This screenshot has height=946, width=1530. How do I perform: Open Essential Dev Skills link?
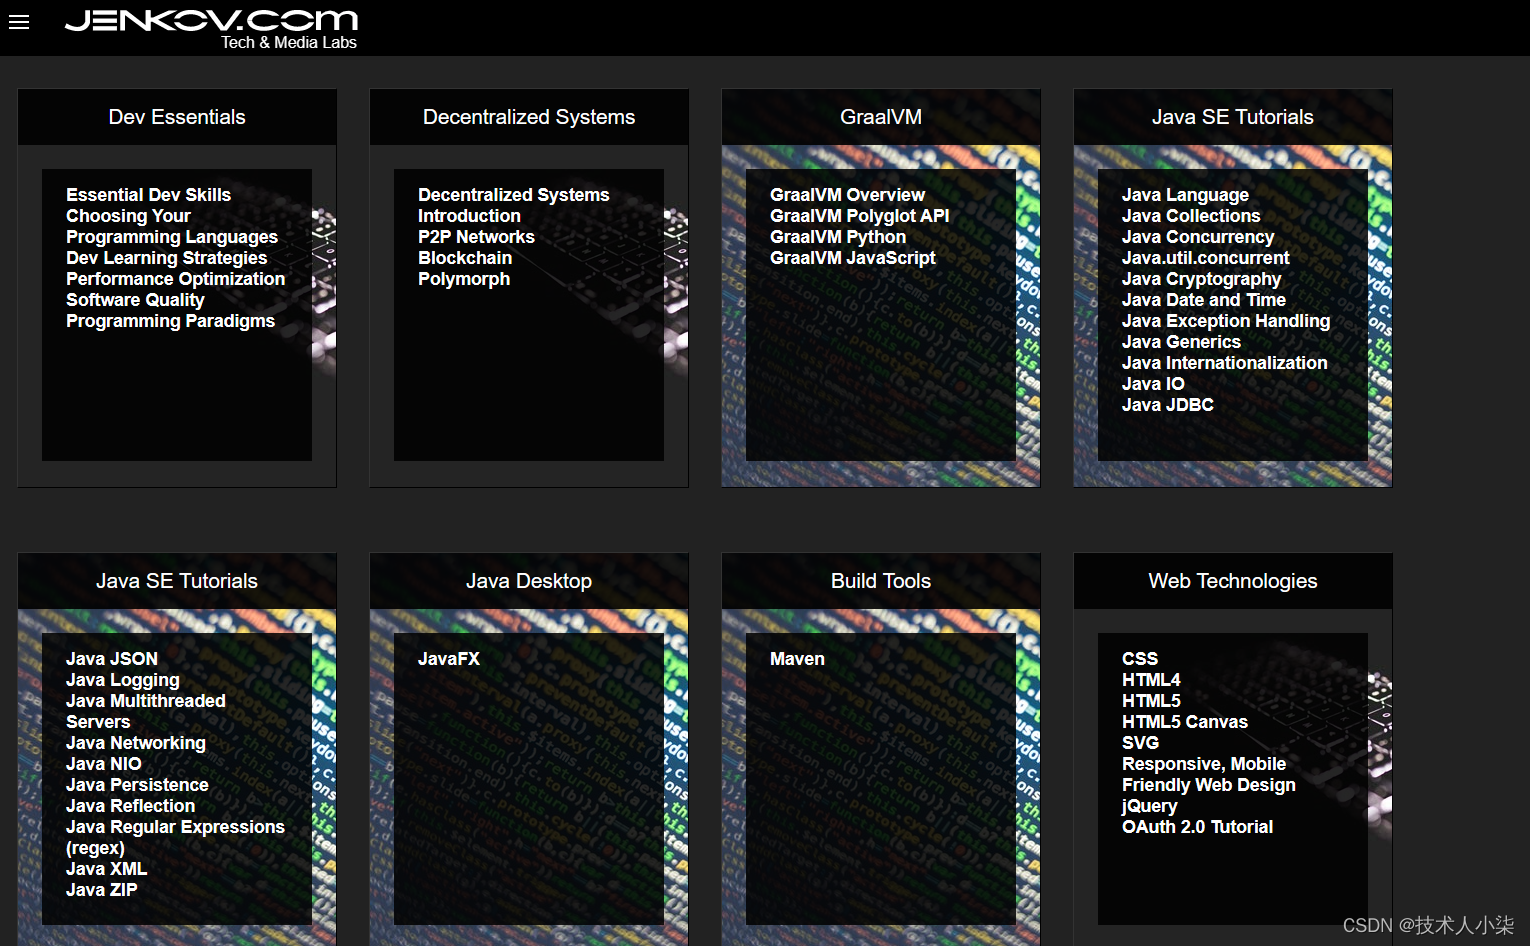point(148,195)
